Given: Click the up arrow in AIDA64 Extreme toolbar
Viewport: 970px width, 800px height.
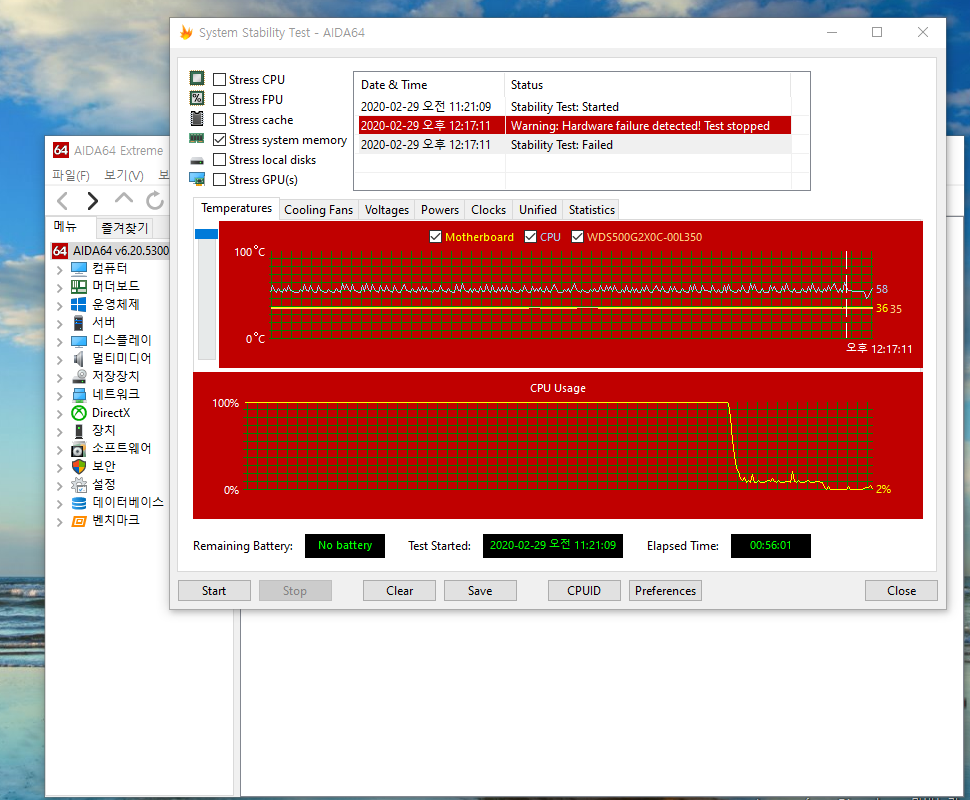Looking at the screenshot, I should coord(124,199).
